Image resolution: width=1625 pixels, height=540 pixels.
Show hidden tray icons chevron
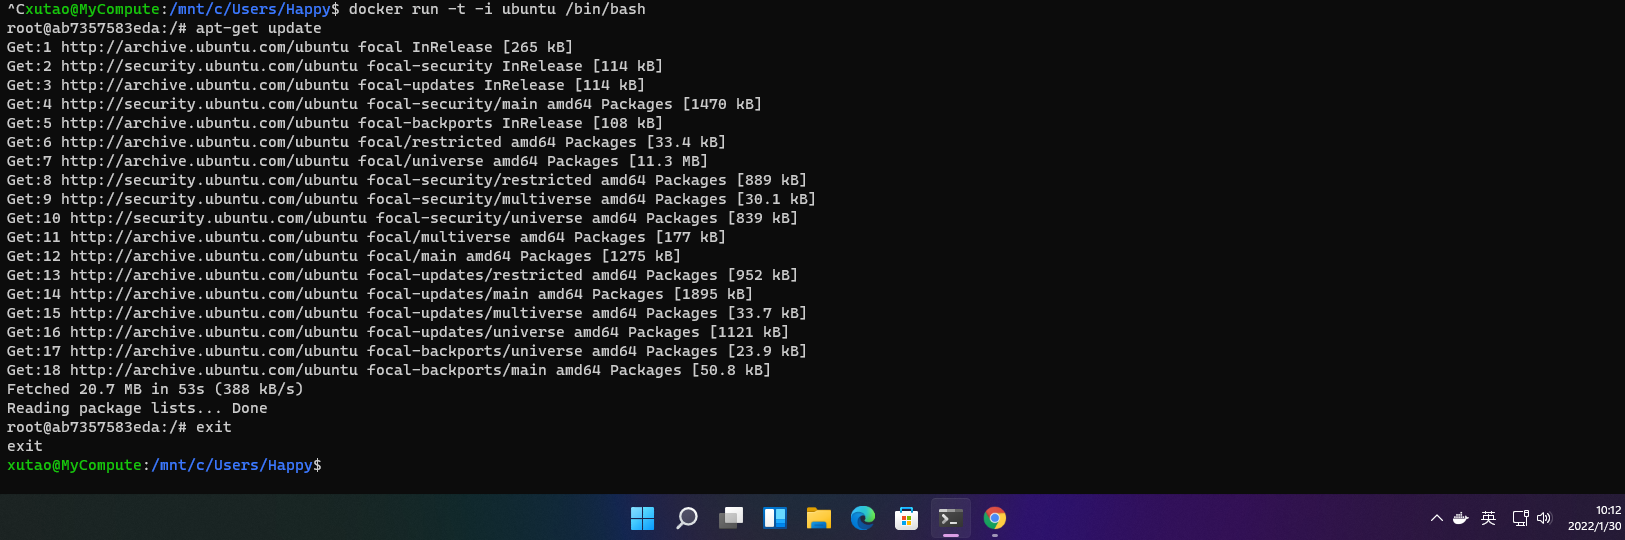pos(1437,518)
